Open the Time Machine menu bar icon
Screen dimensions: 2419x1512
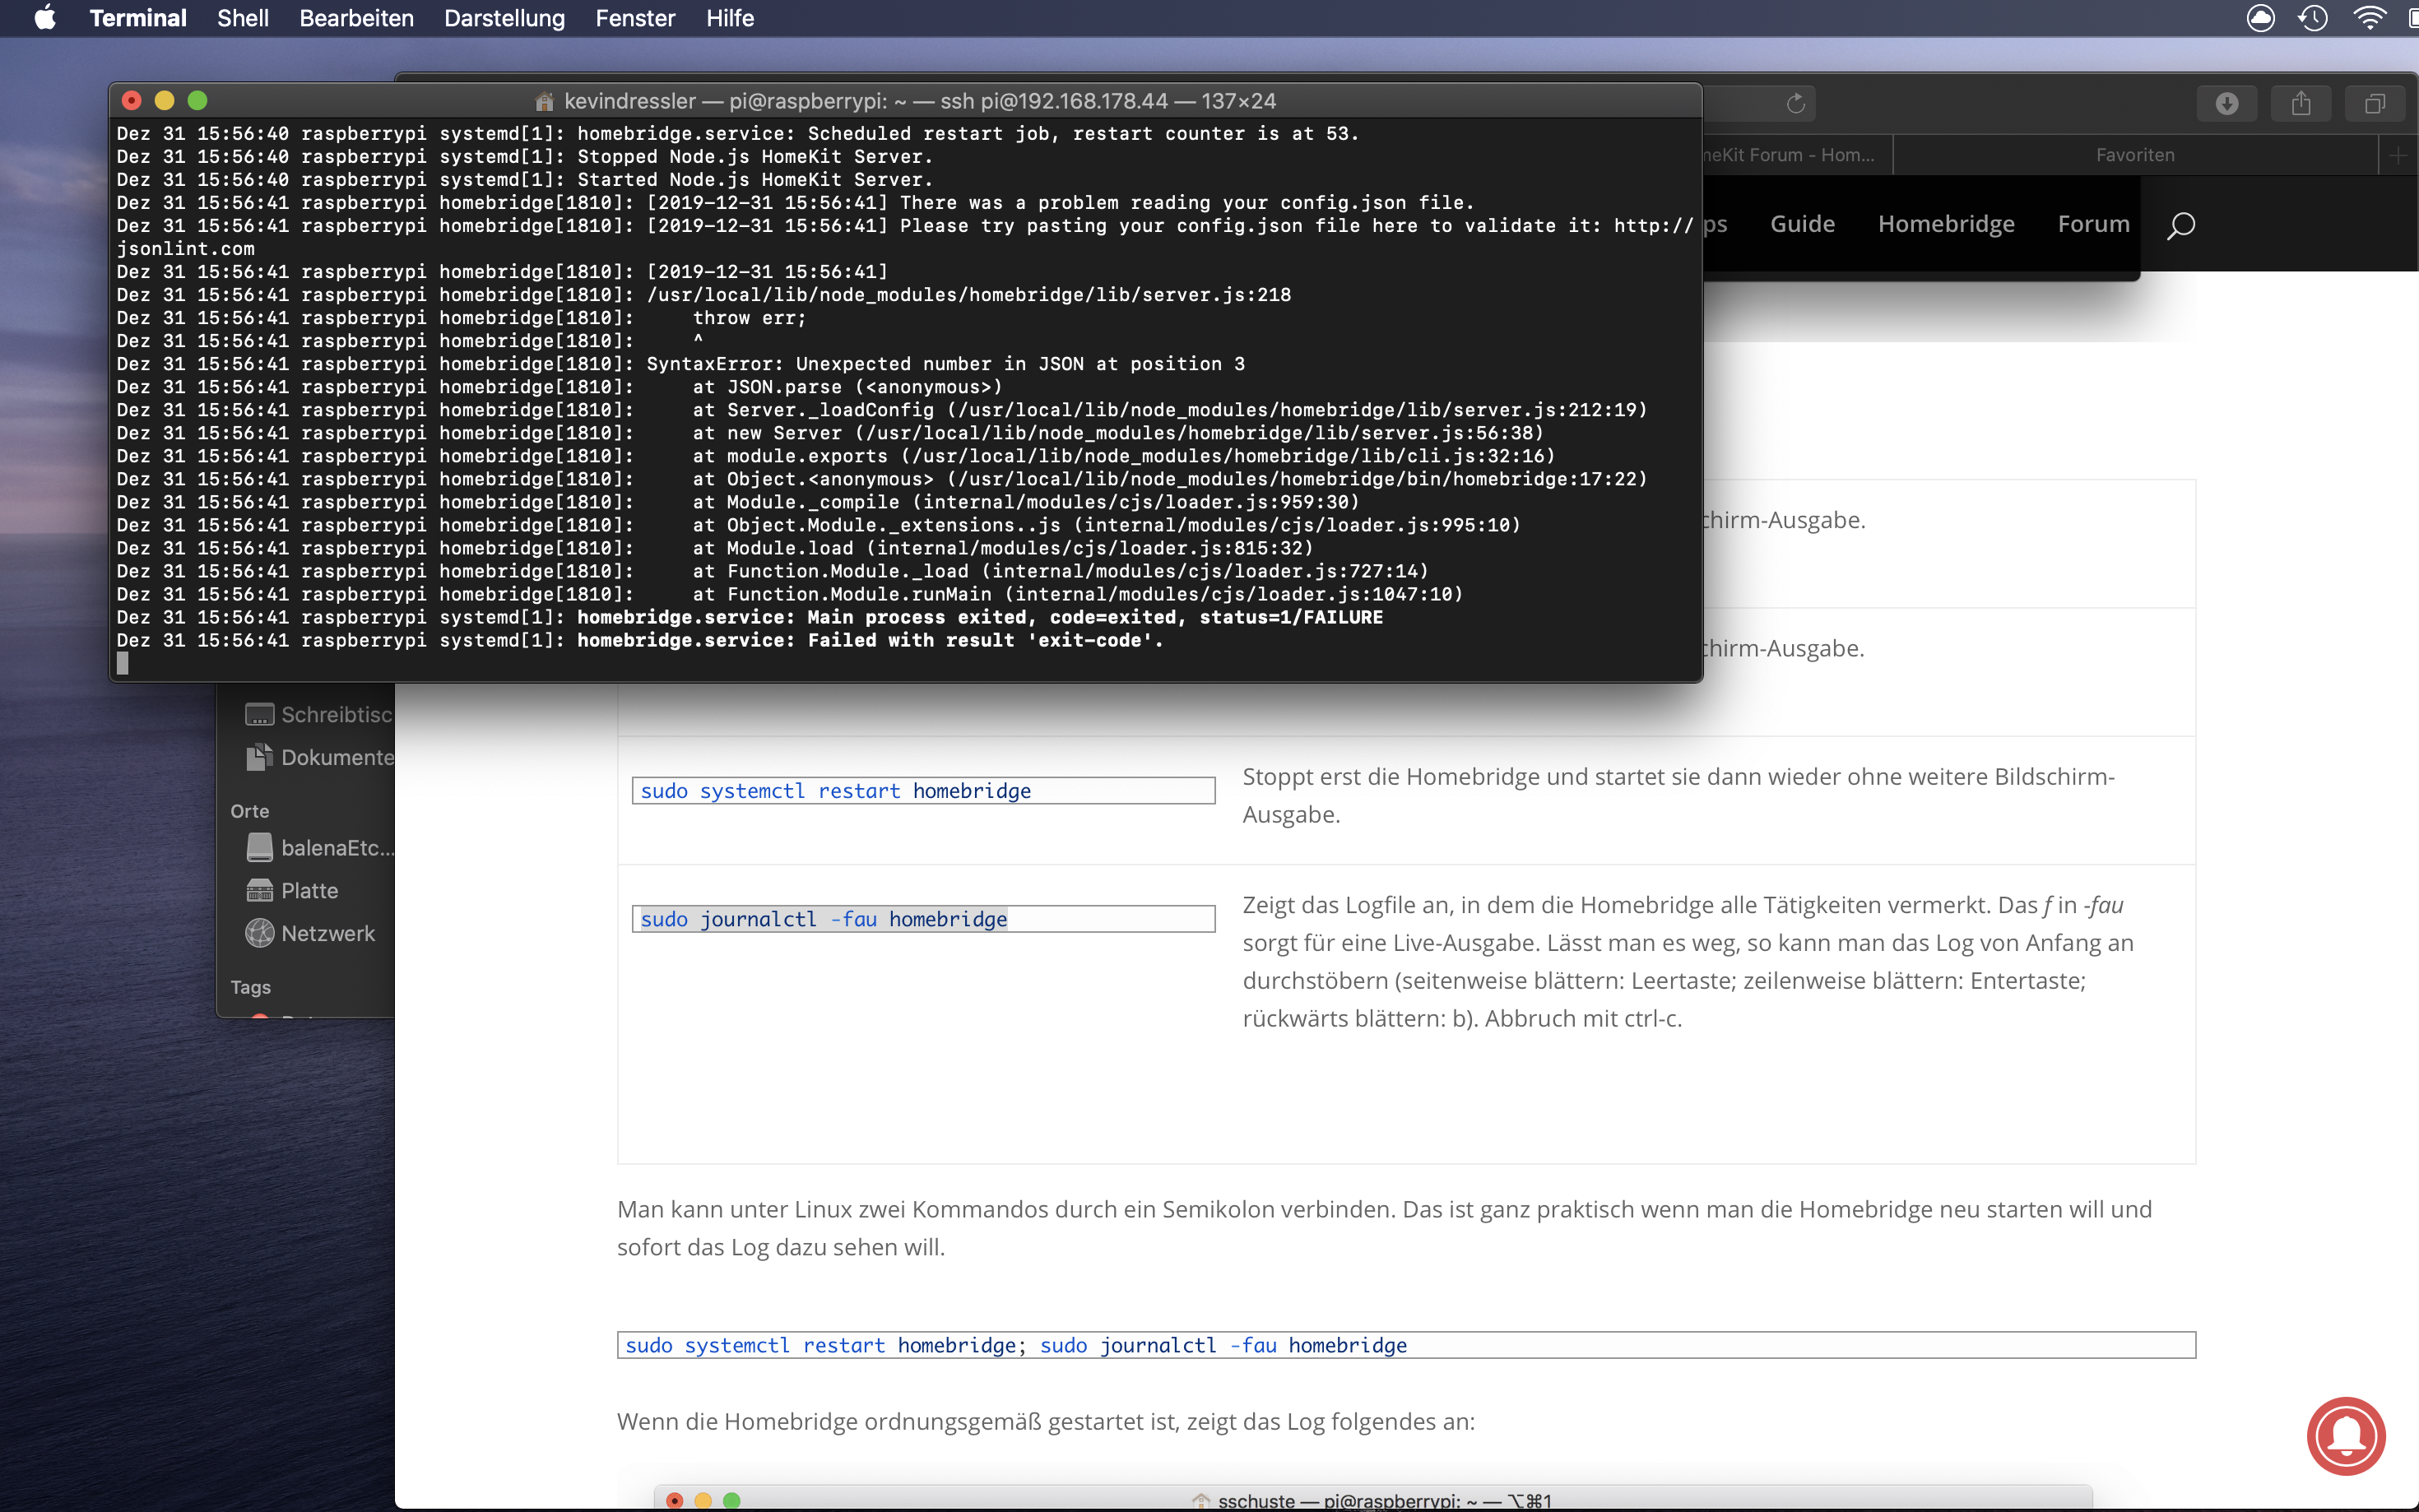[2313, 18]
